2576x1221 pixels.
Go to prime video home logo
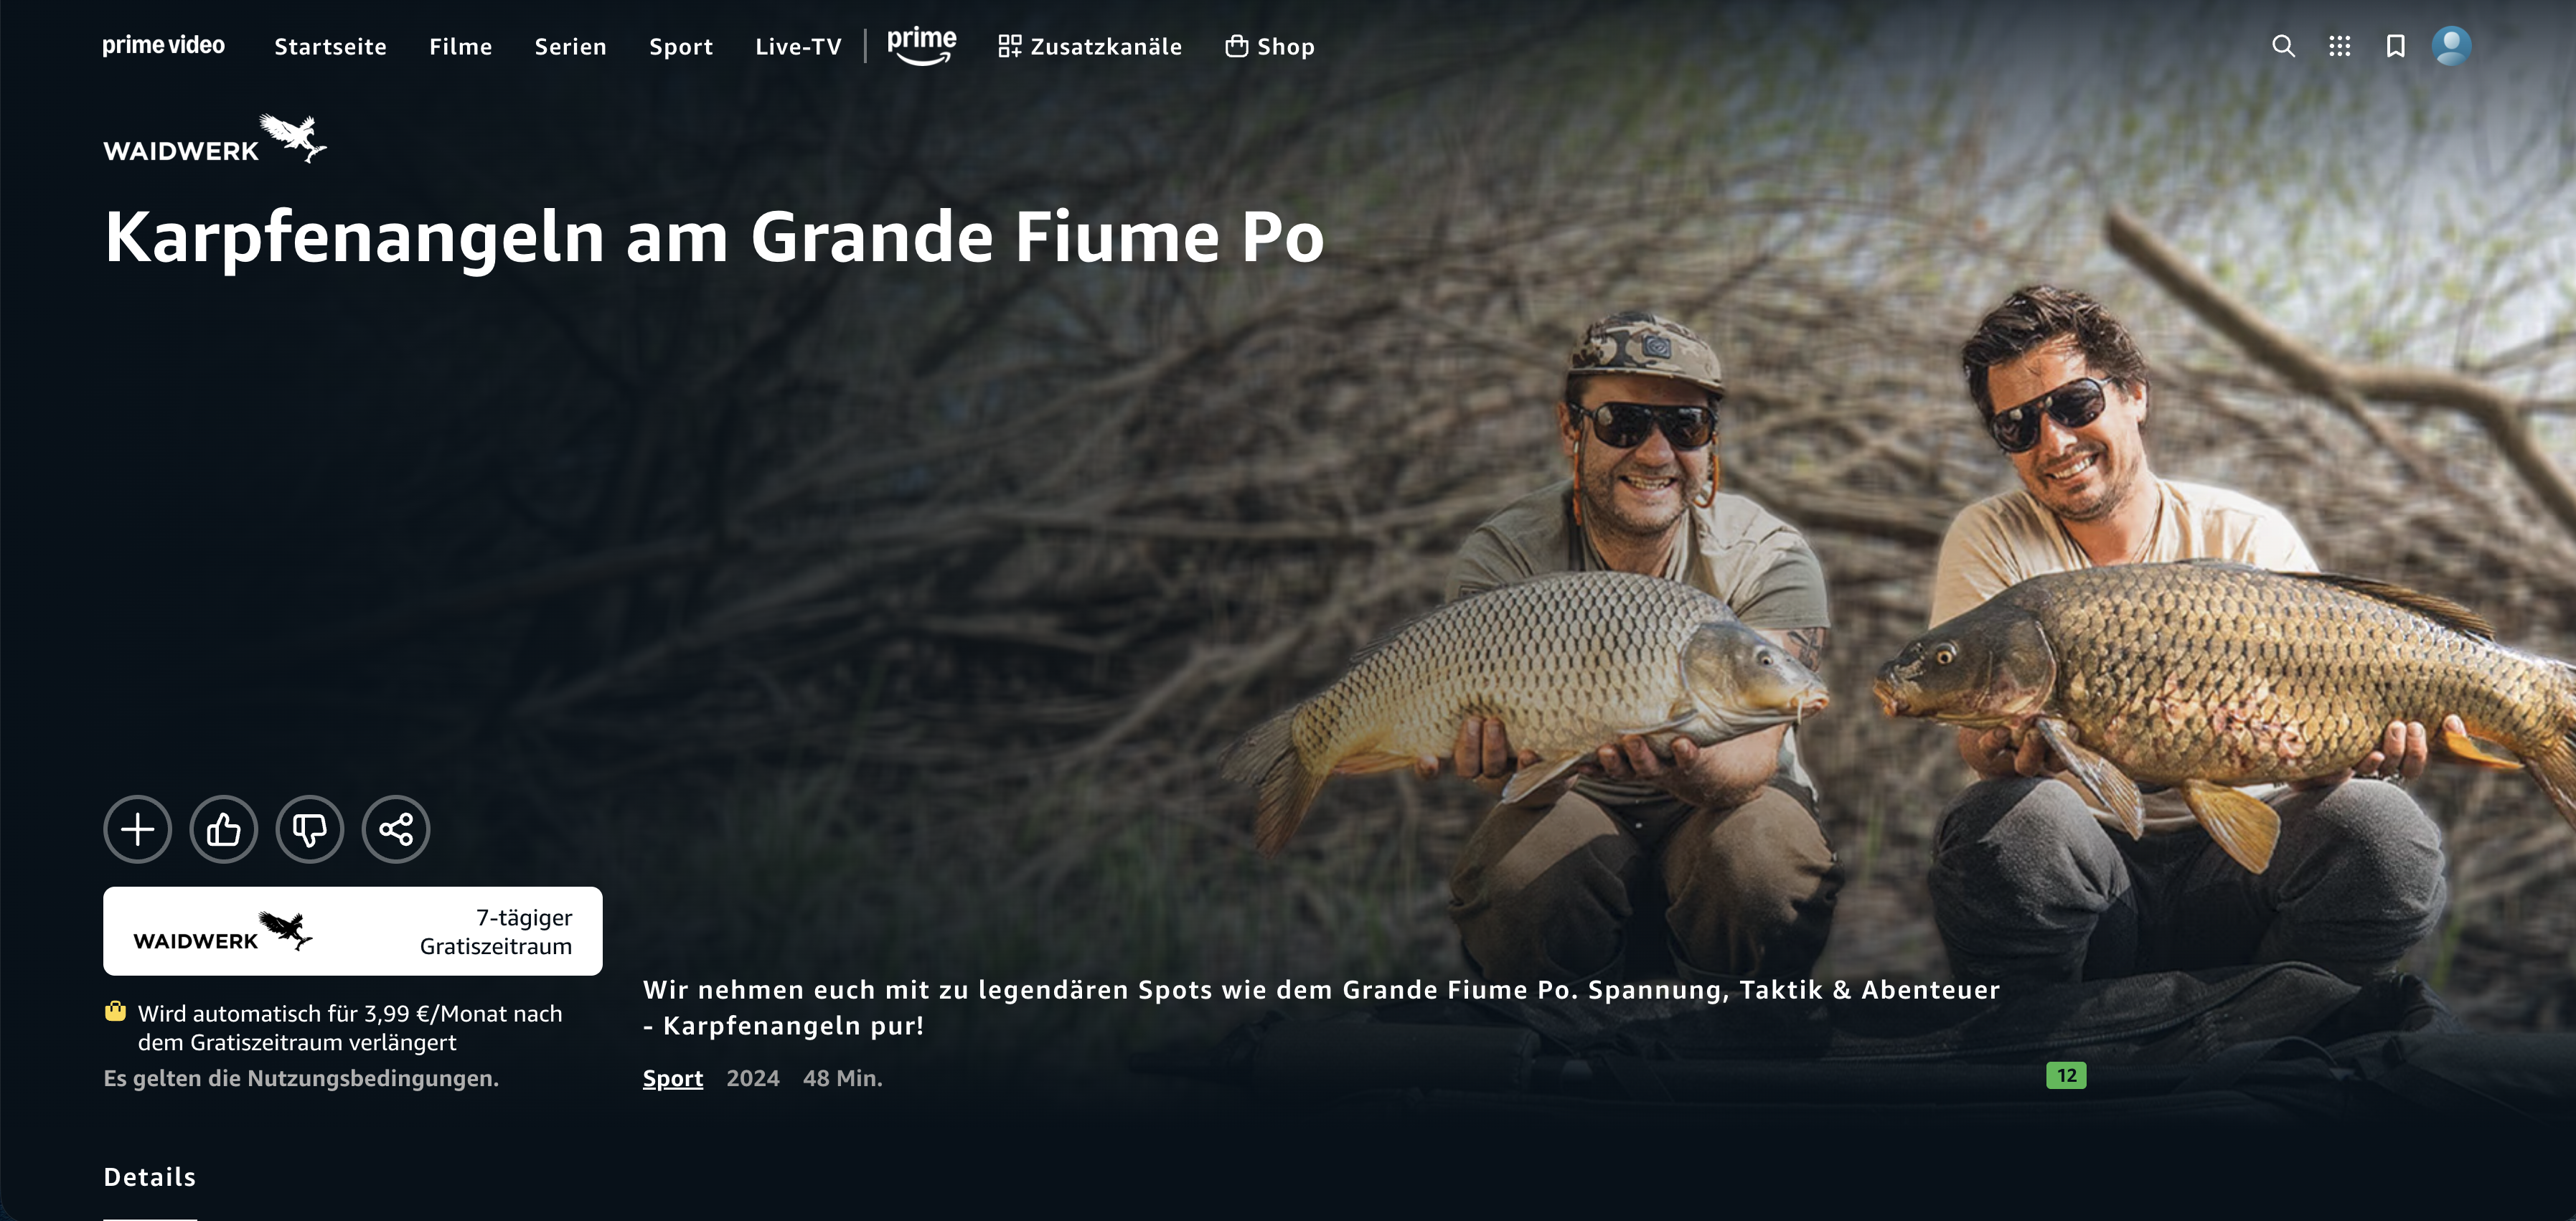coord(163,46)
